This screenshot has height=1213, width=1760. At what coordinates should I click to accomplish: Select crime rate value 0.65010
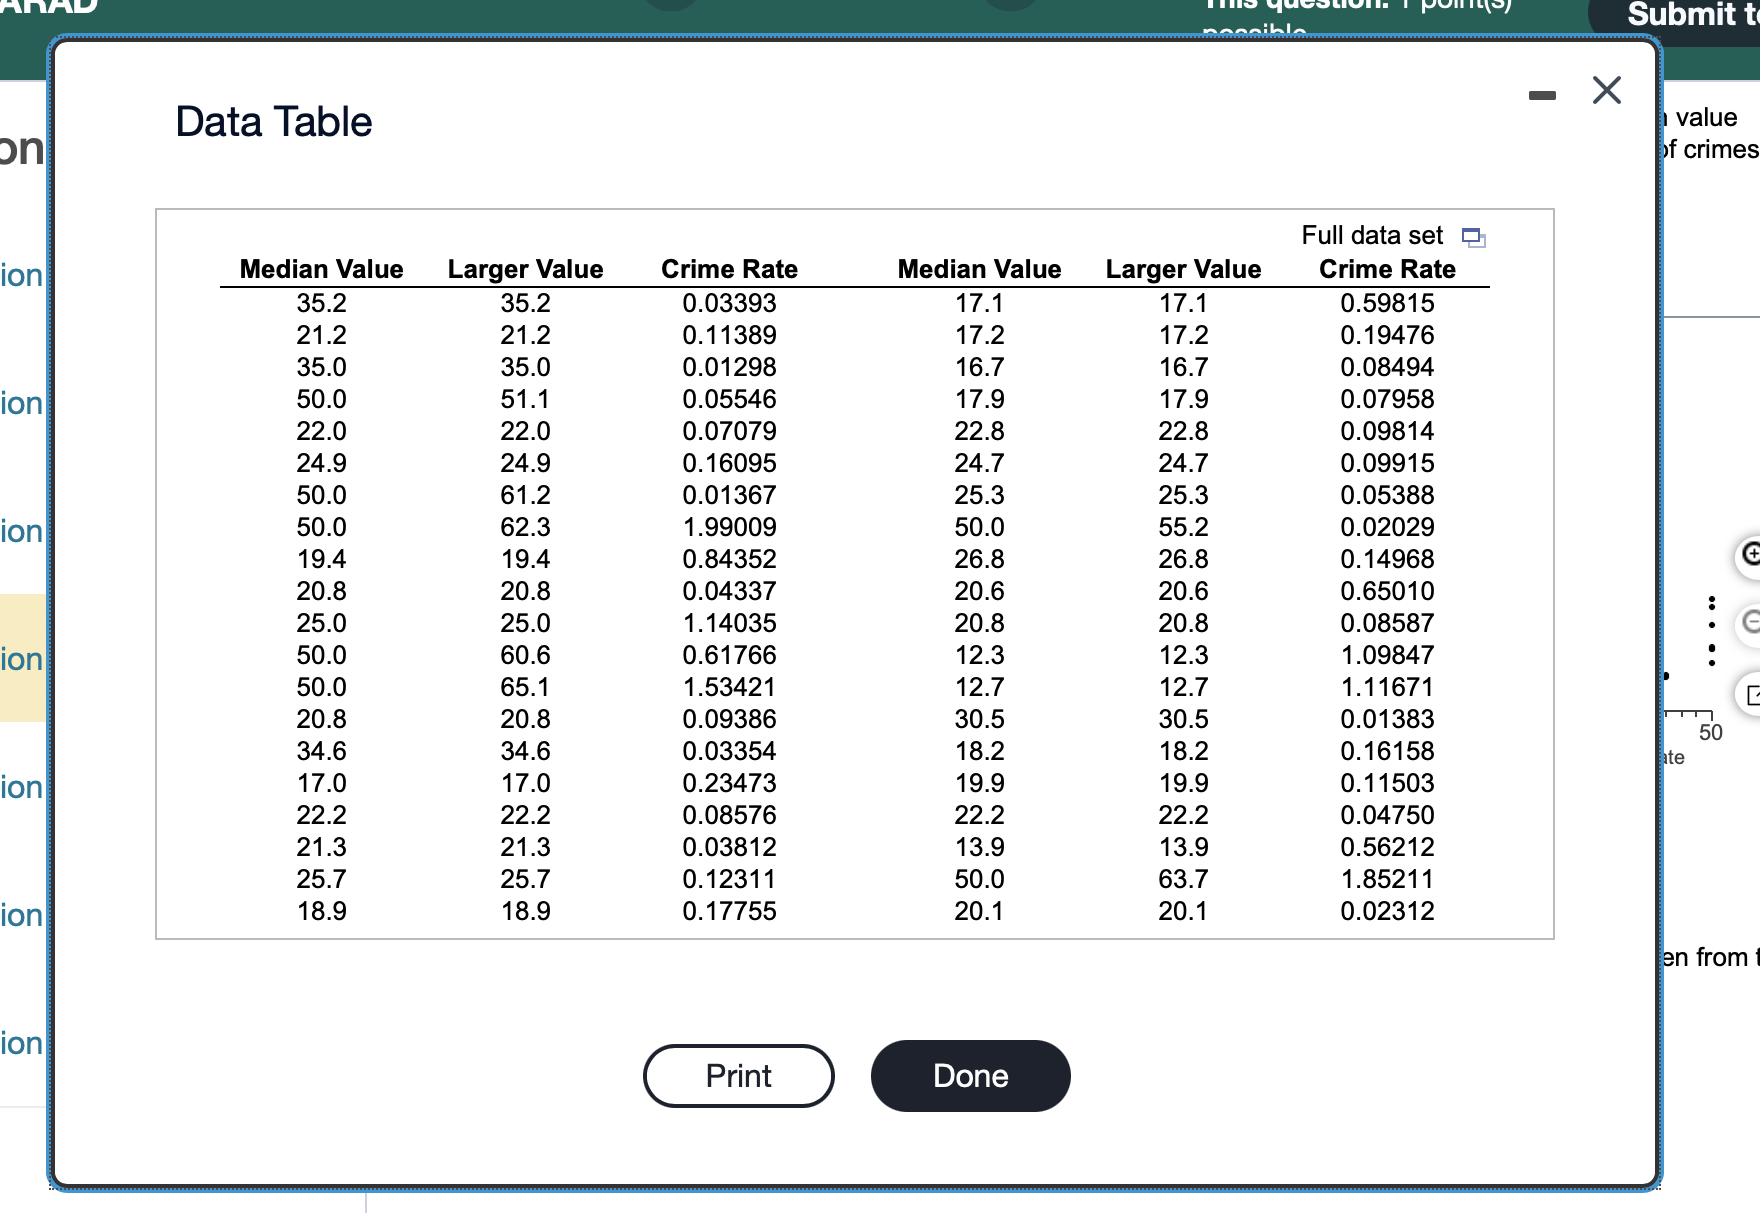pos(1388,591)
